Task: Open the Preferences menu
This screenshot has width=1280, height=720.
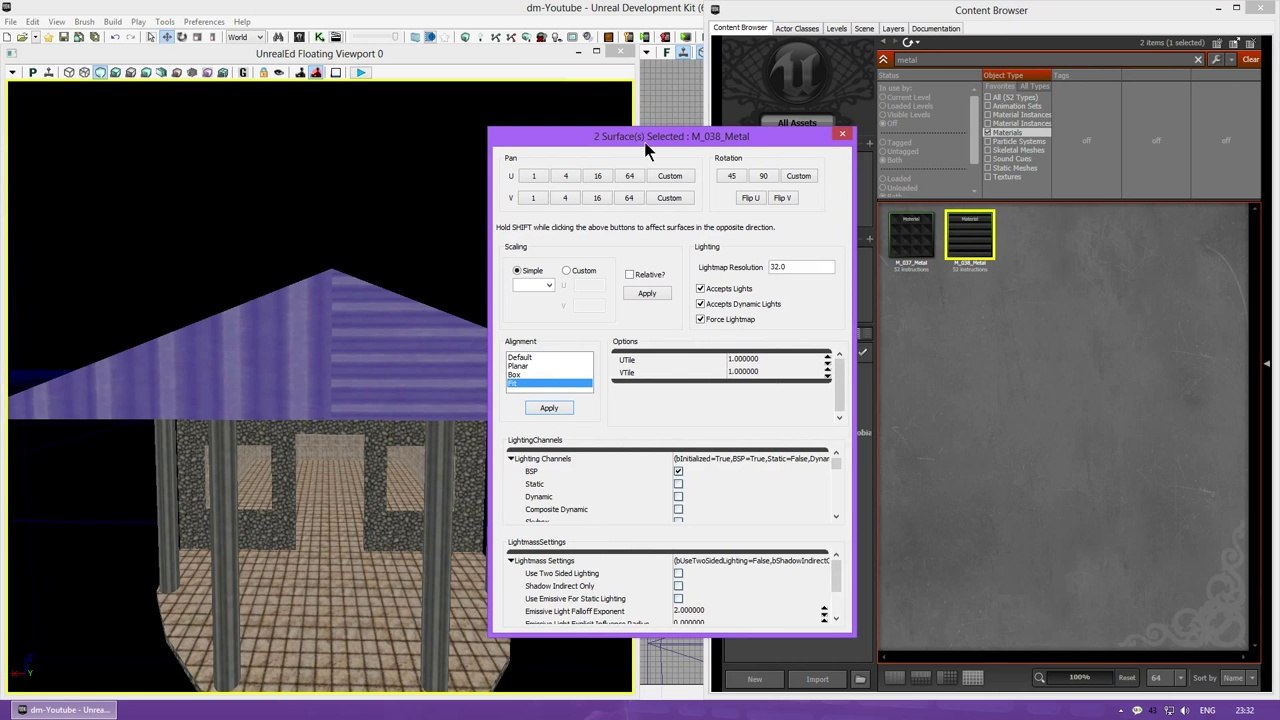Action: coord(204,21)
